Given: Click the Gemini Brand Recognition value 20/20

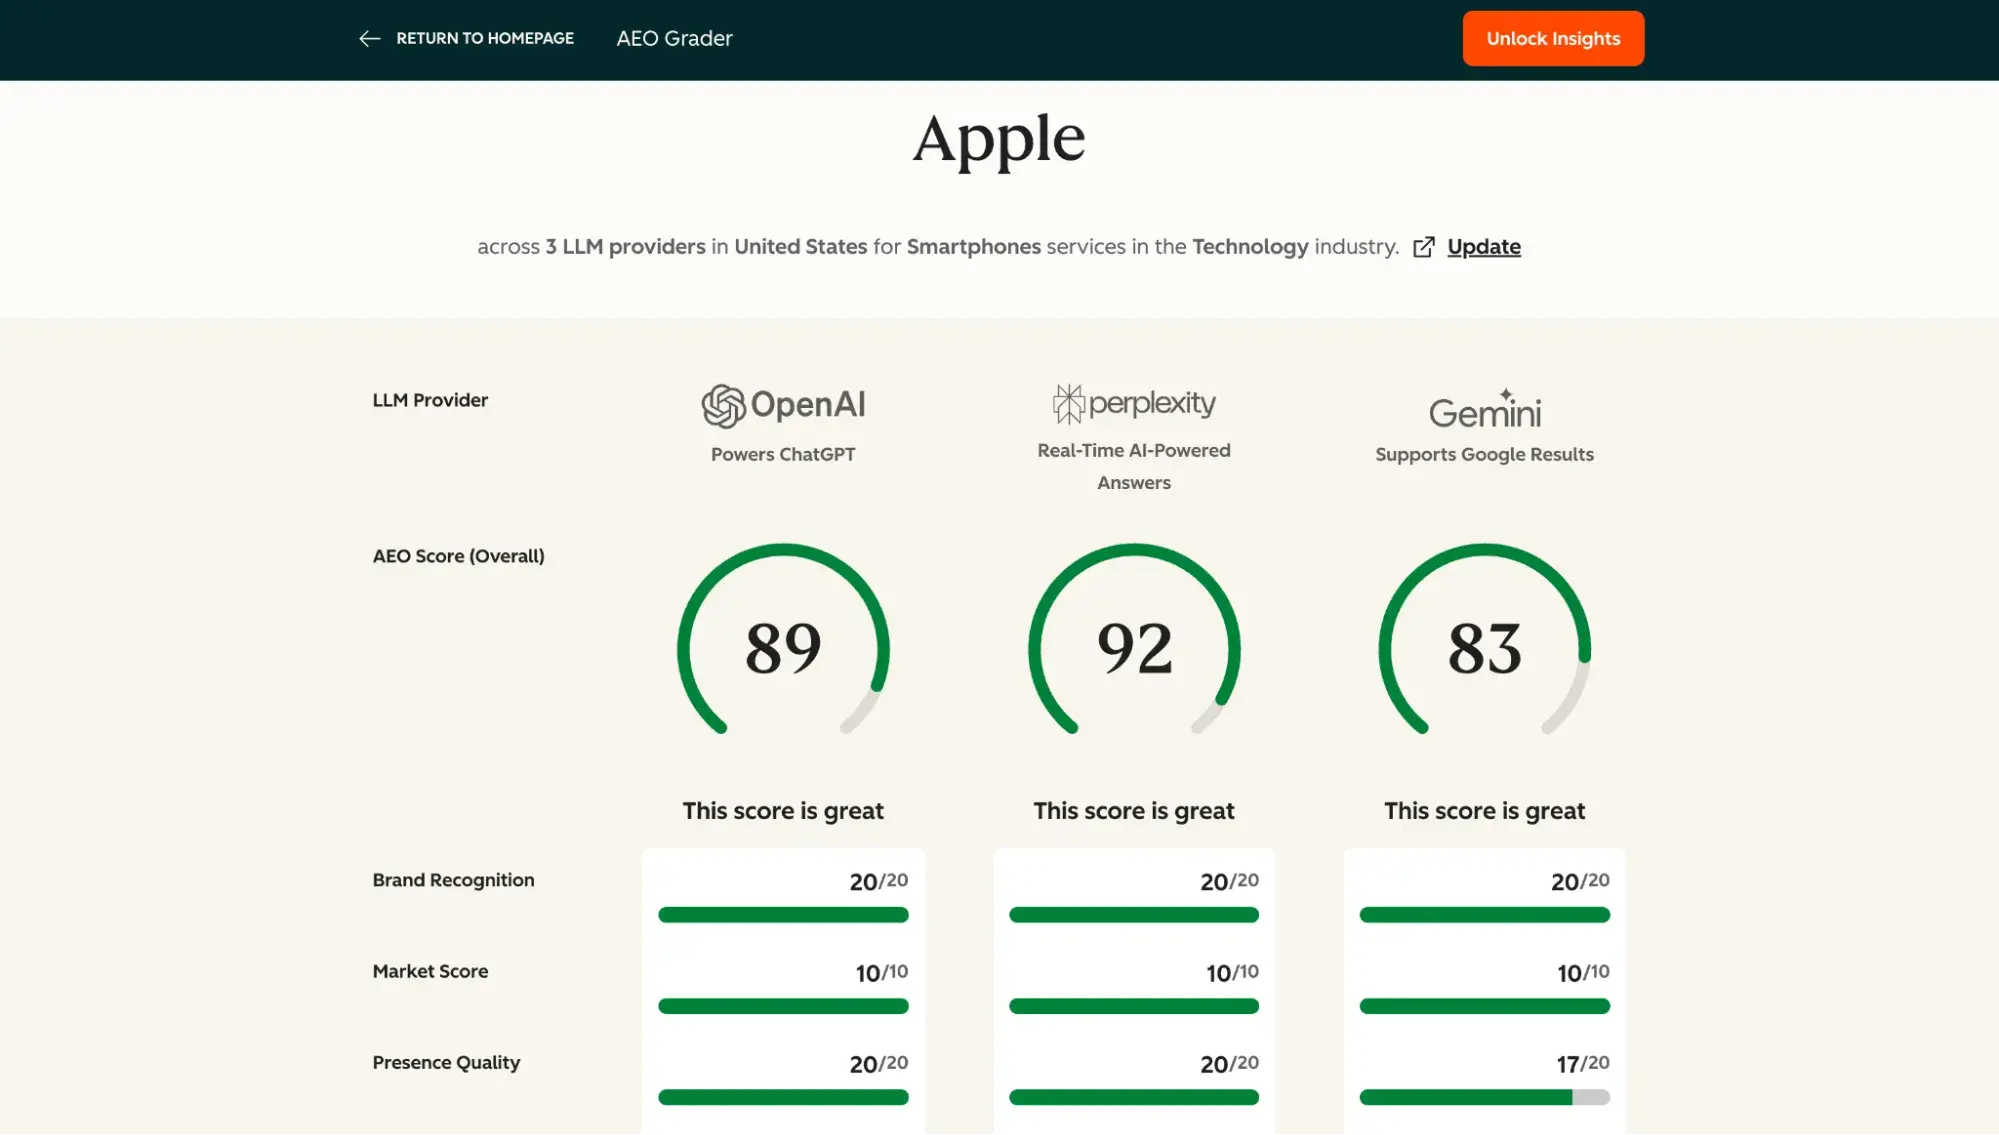Looking at the screenshot, I should point(1580,882).
